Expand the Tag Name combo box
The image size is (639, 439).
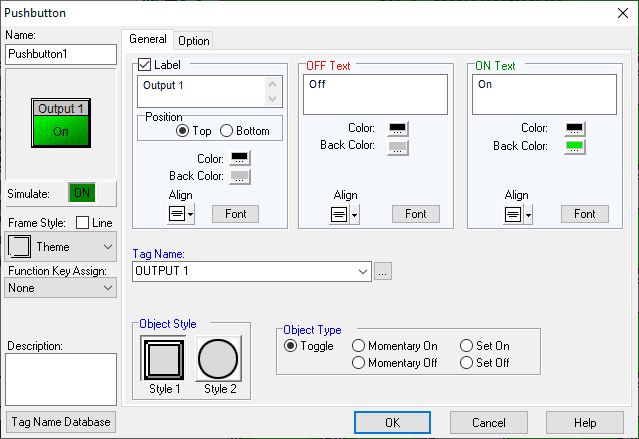point(362,271)
